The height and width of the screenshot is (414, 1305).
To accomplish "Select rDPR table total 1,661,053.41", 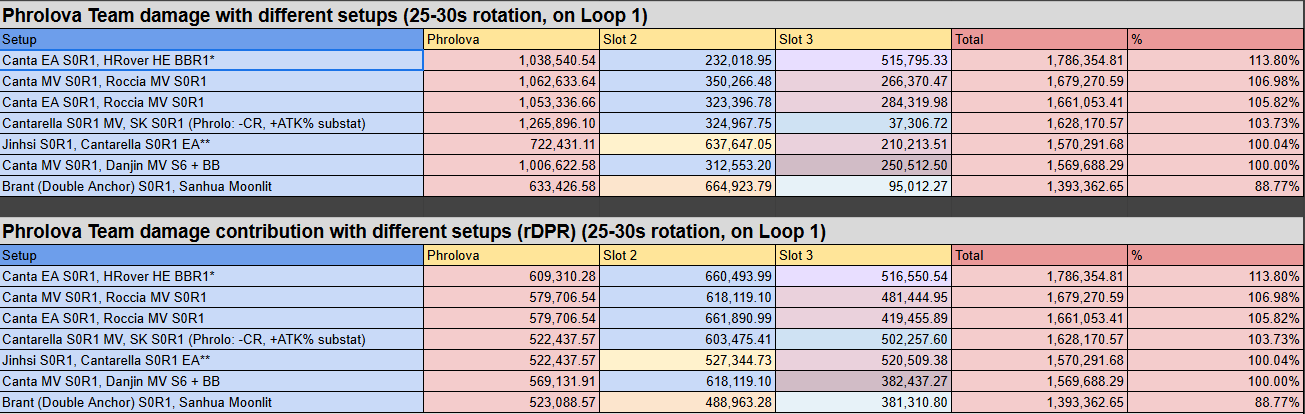I will point(1040,319).
